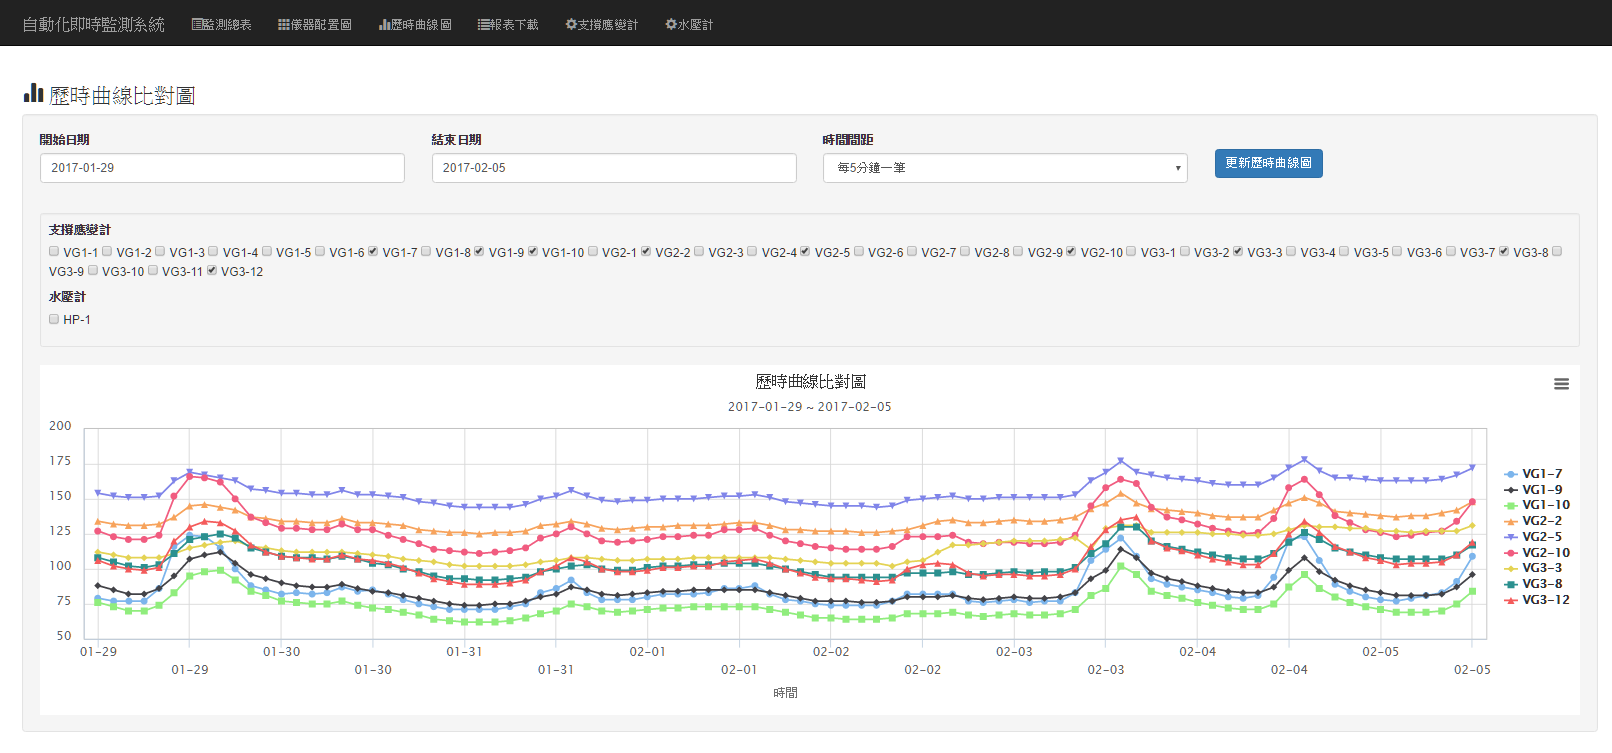Enable the HP-1 water pressure checkbox
Image resolution: width=1612 pixels, height=753 pixels.
(x=54, y=319)
